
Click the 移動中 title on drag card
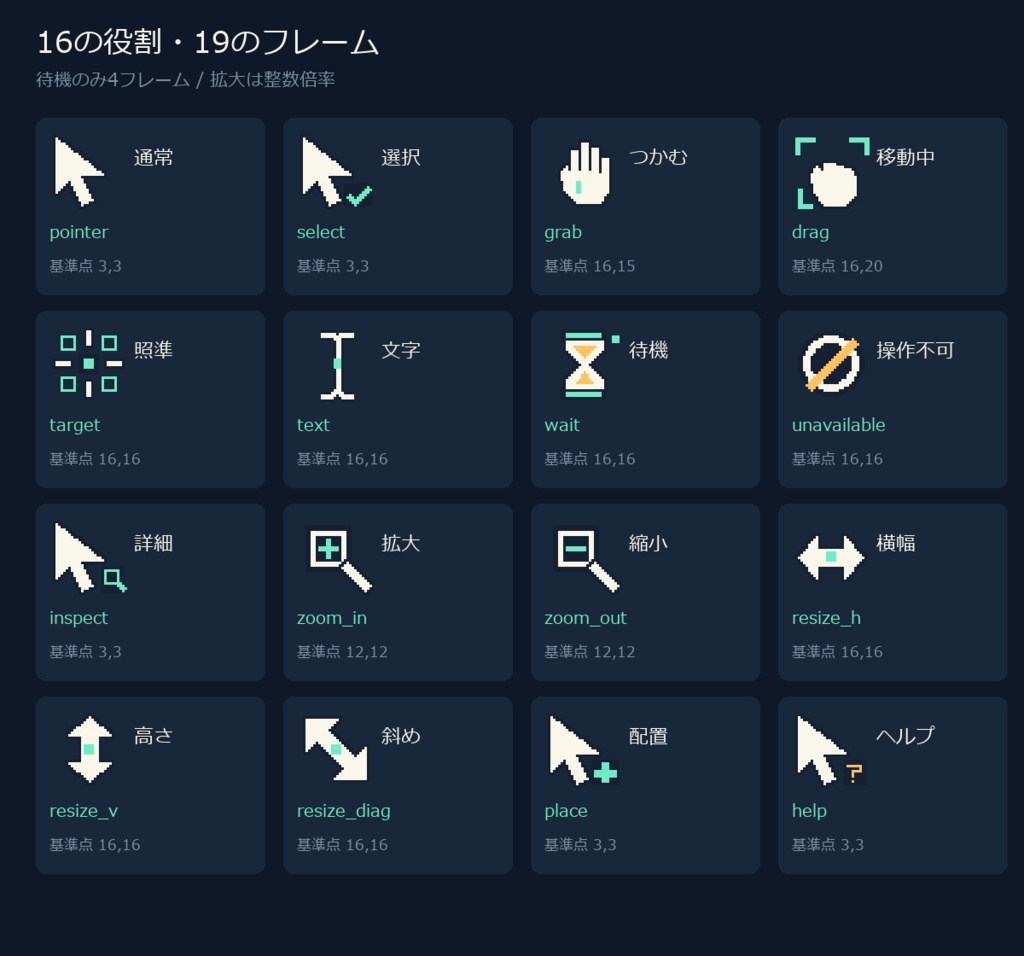pyautogui.click(x=906, y=157)
